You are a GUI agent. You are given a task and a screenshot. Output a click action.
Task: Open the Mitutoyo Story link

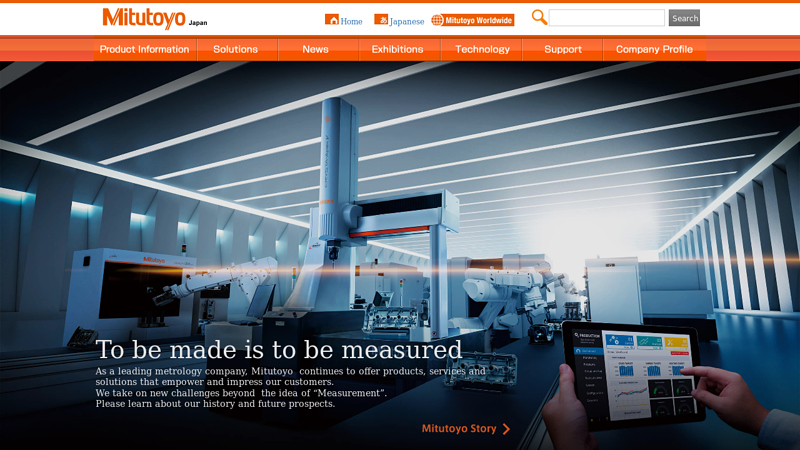coord(459,429)
